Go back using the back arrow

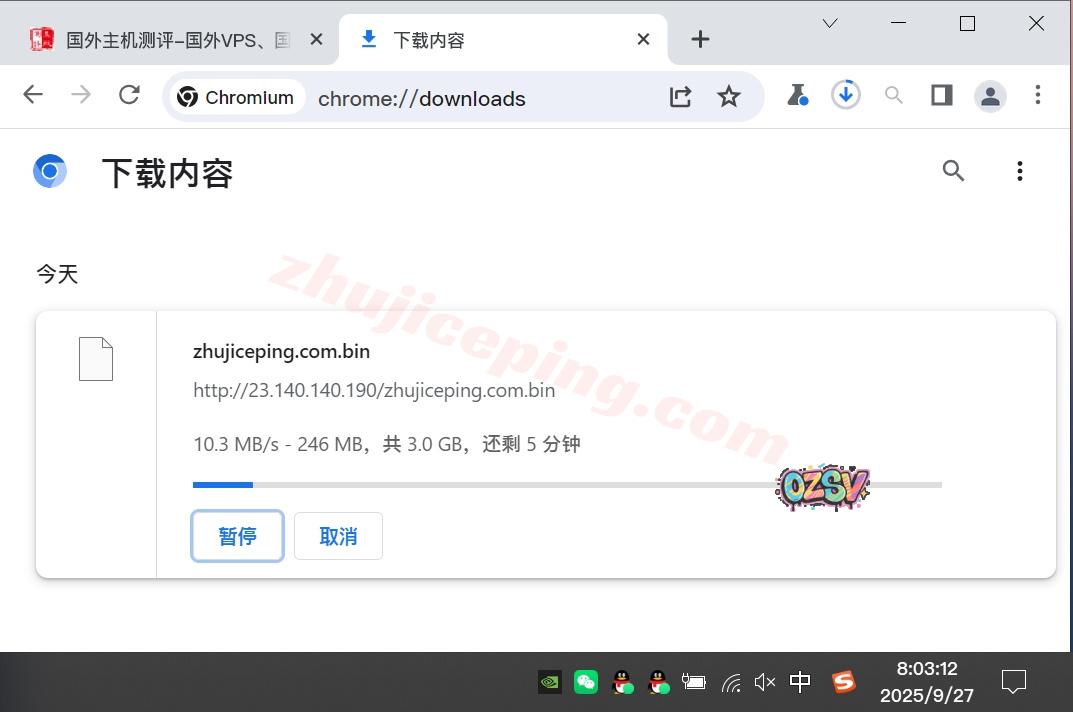tap(33, 95)
